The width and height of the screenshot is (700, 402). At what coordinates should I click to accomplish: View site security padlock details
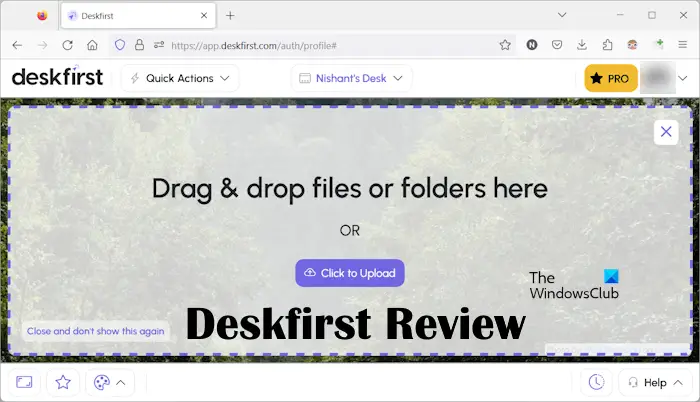tap(139, 45)
